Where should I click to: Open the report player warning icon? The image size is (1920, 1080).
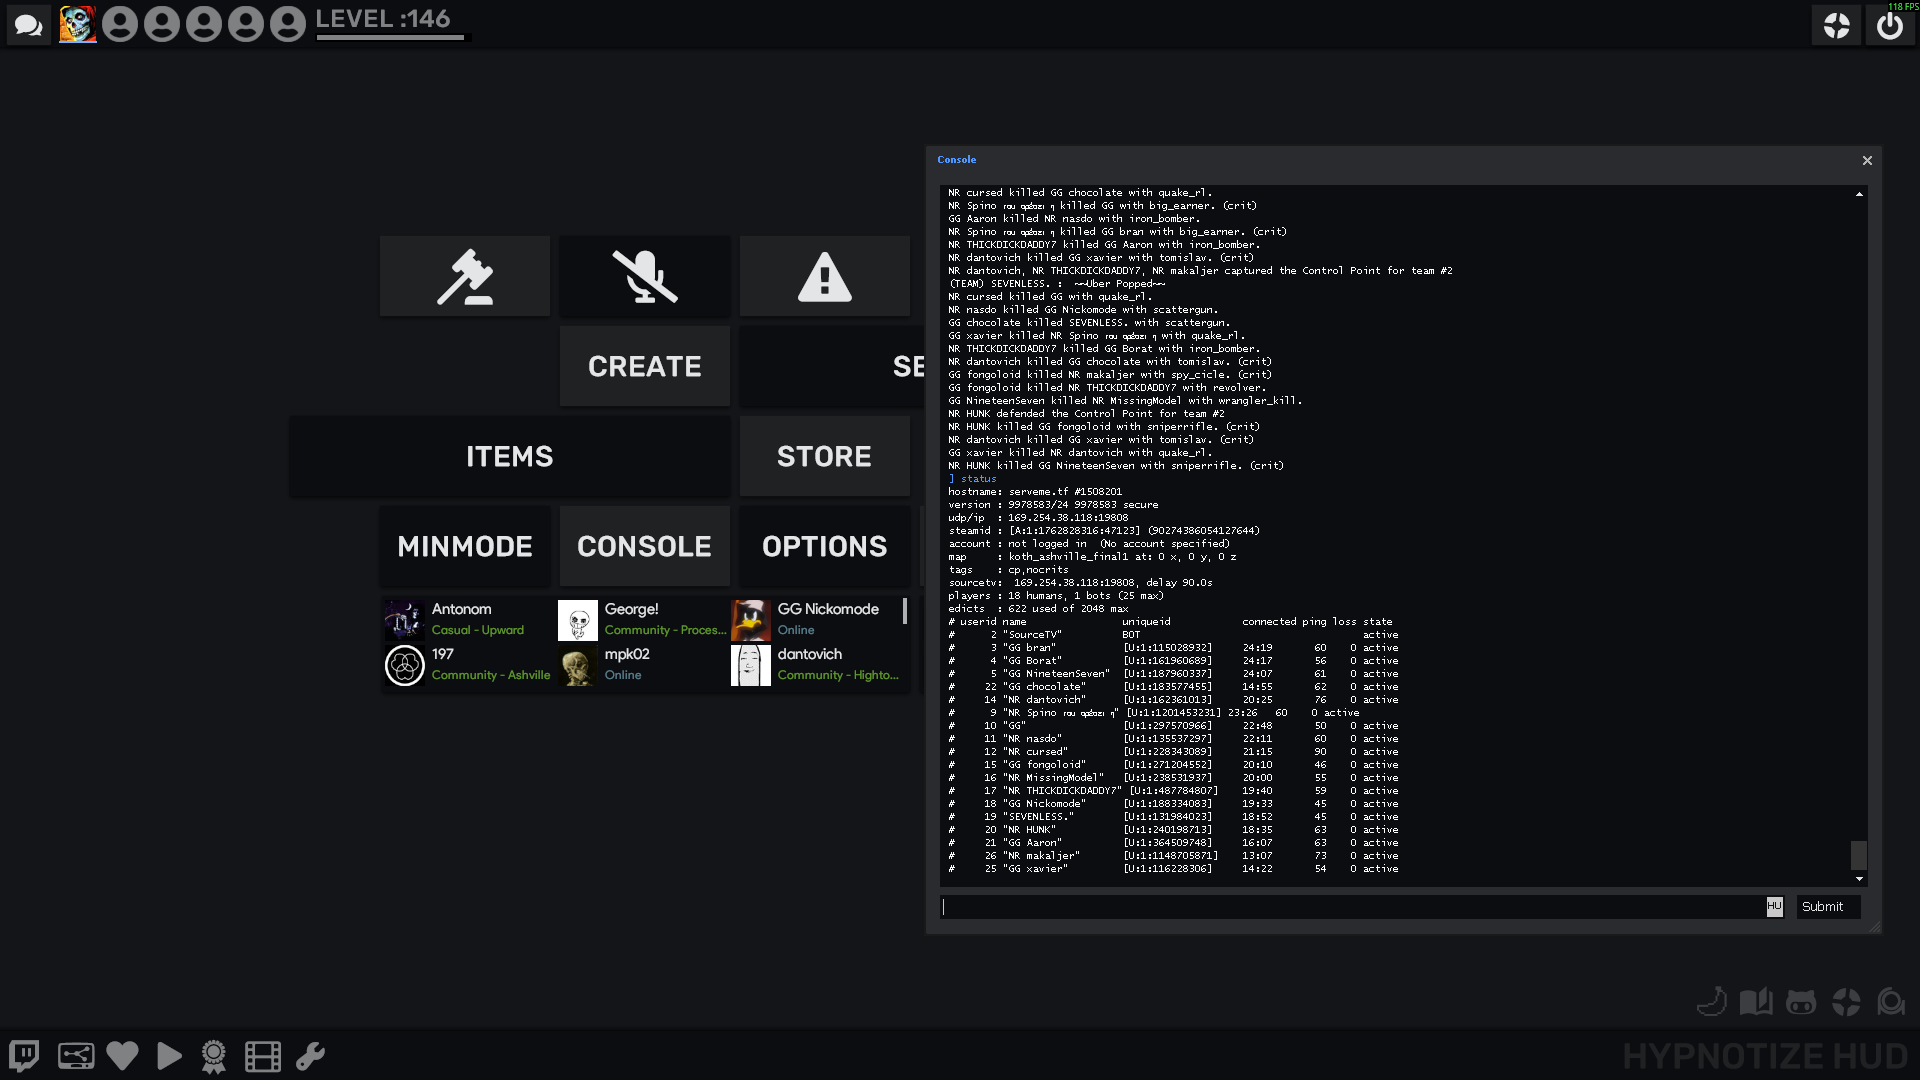click(825, 277)
